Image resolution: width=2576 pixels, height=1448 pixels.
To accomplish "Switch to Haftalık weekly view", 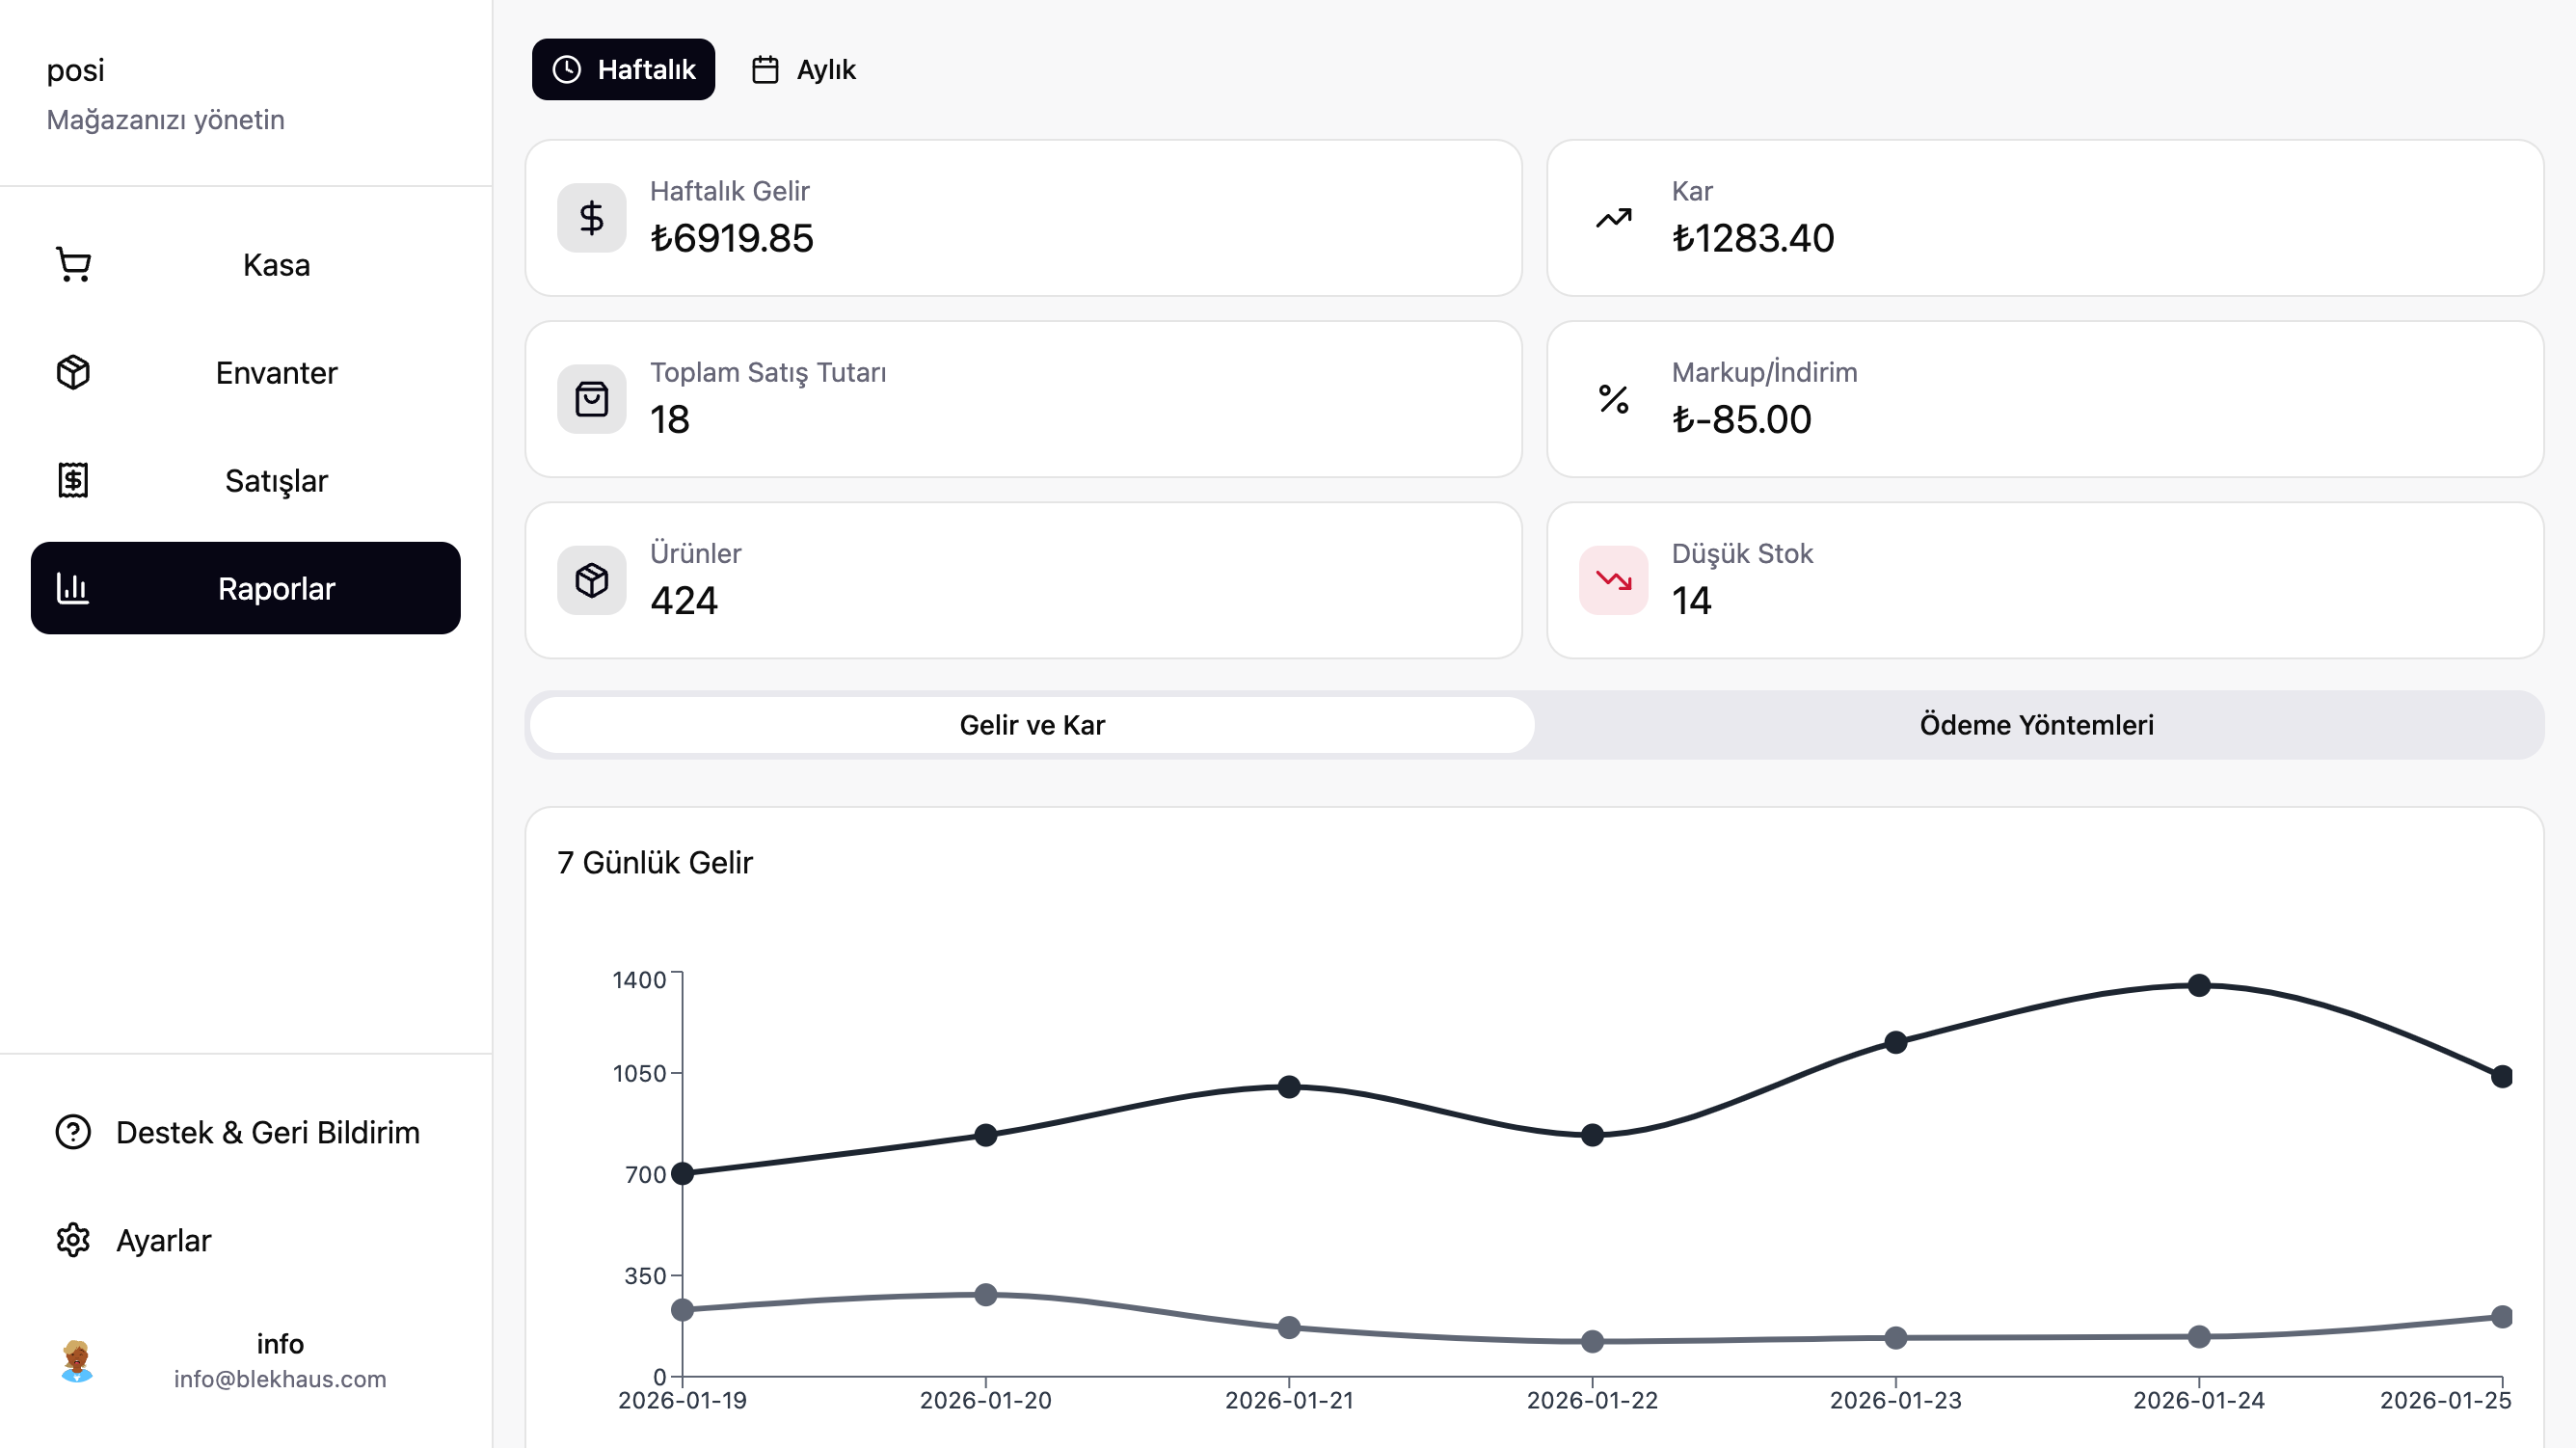I will (x=623, y=70).
